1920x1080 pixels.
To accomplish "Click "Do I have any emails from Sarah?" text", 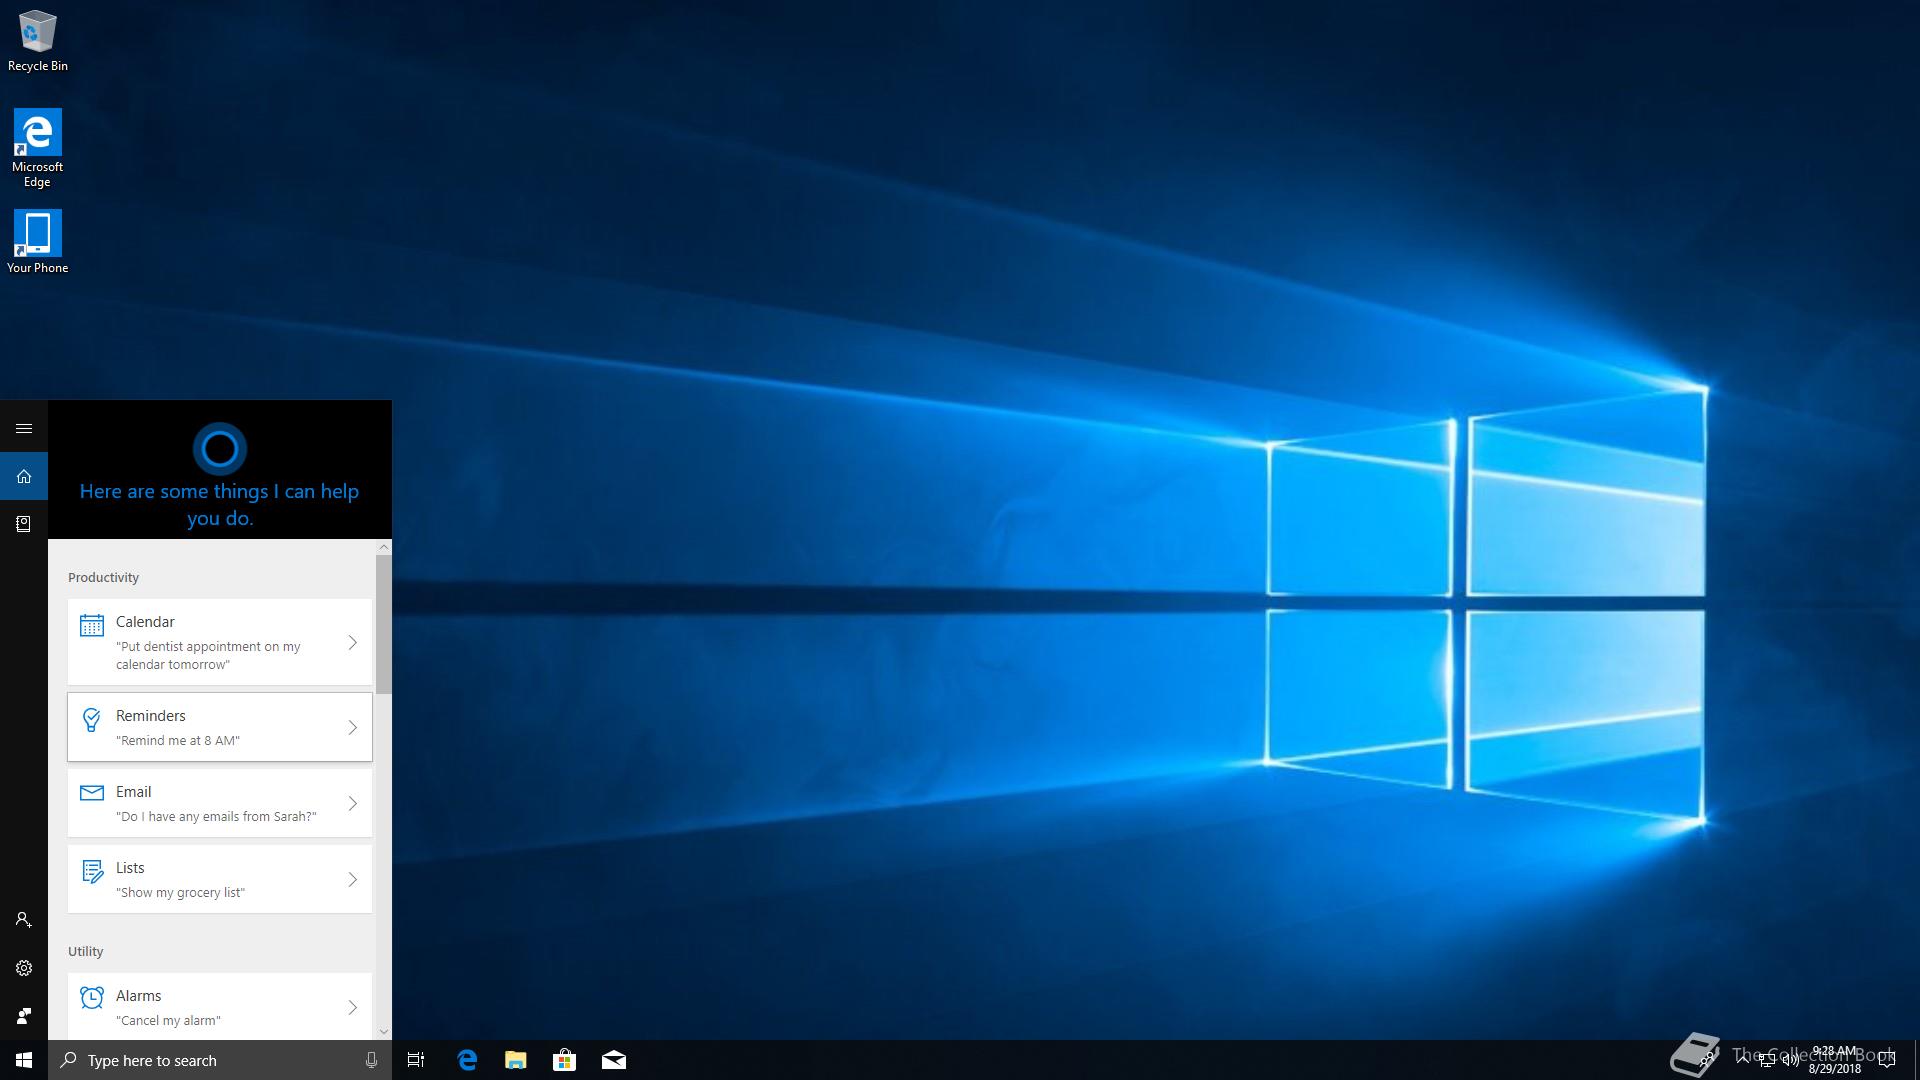I will point(216,817).
